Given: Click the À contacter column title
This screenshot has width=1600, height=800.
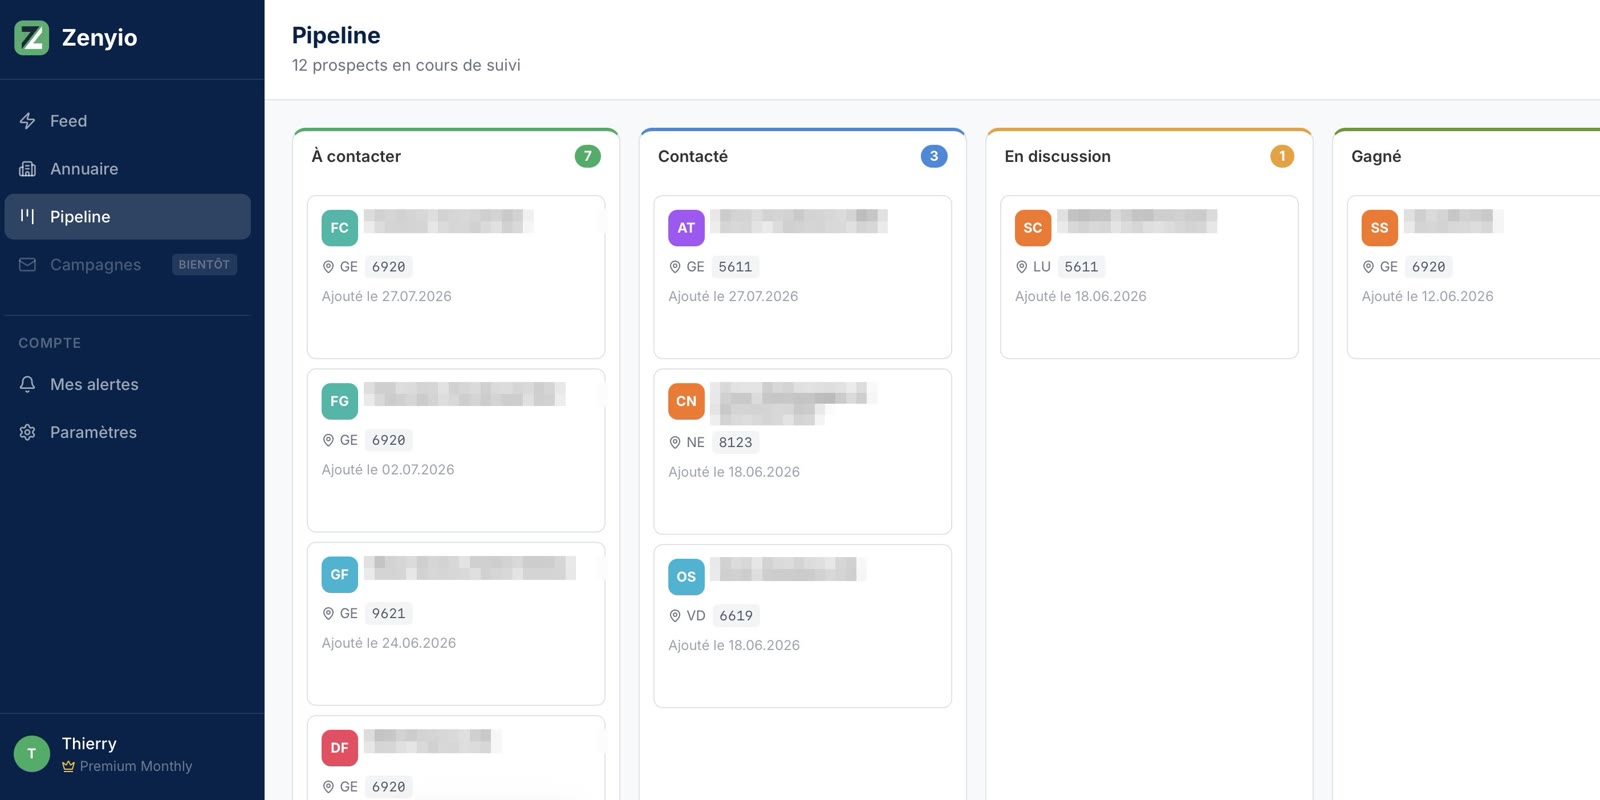Looking at the screenshot, I should [x=356, y=156].
